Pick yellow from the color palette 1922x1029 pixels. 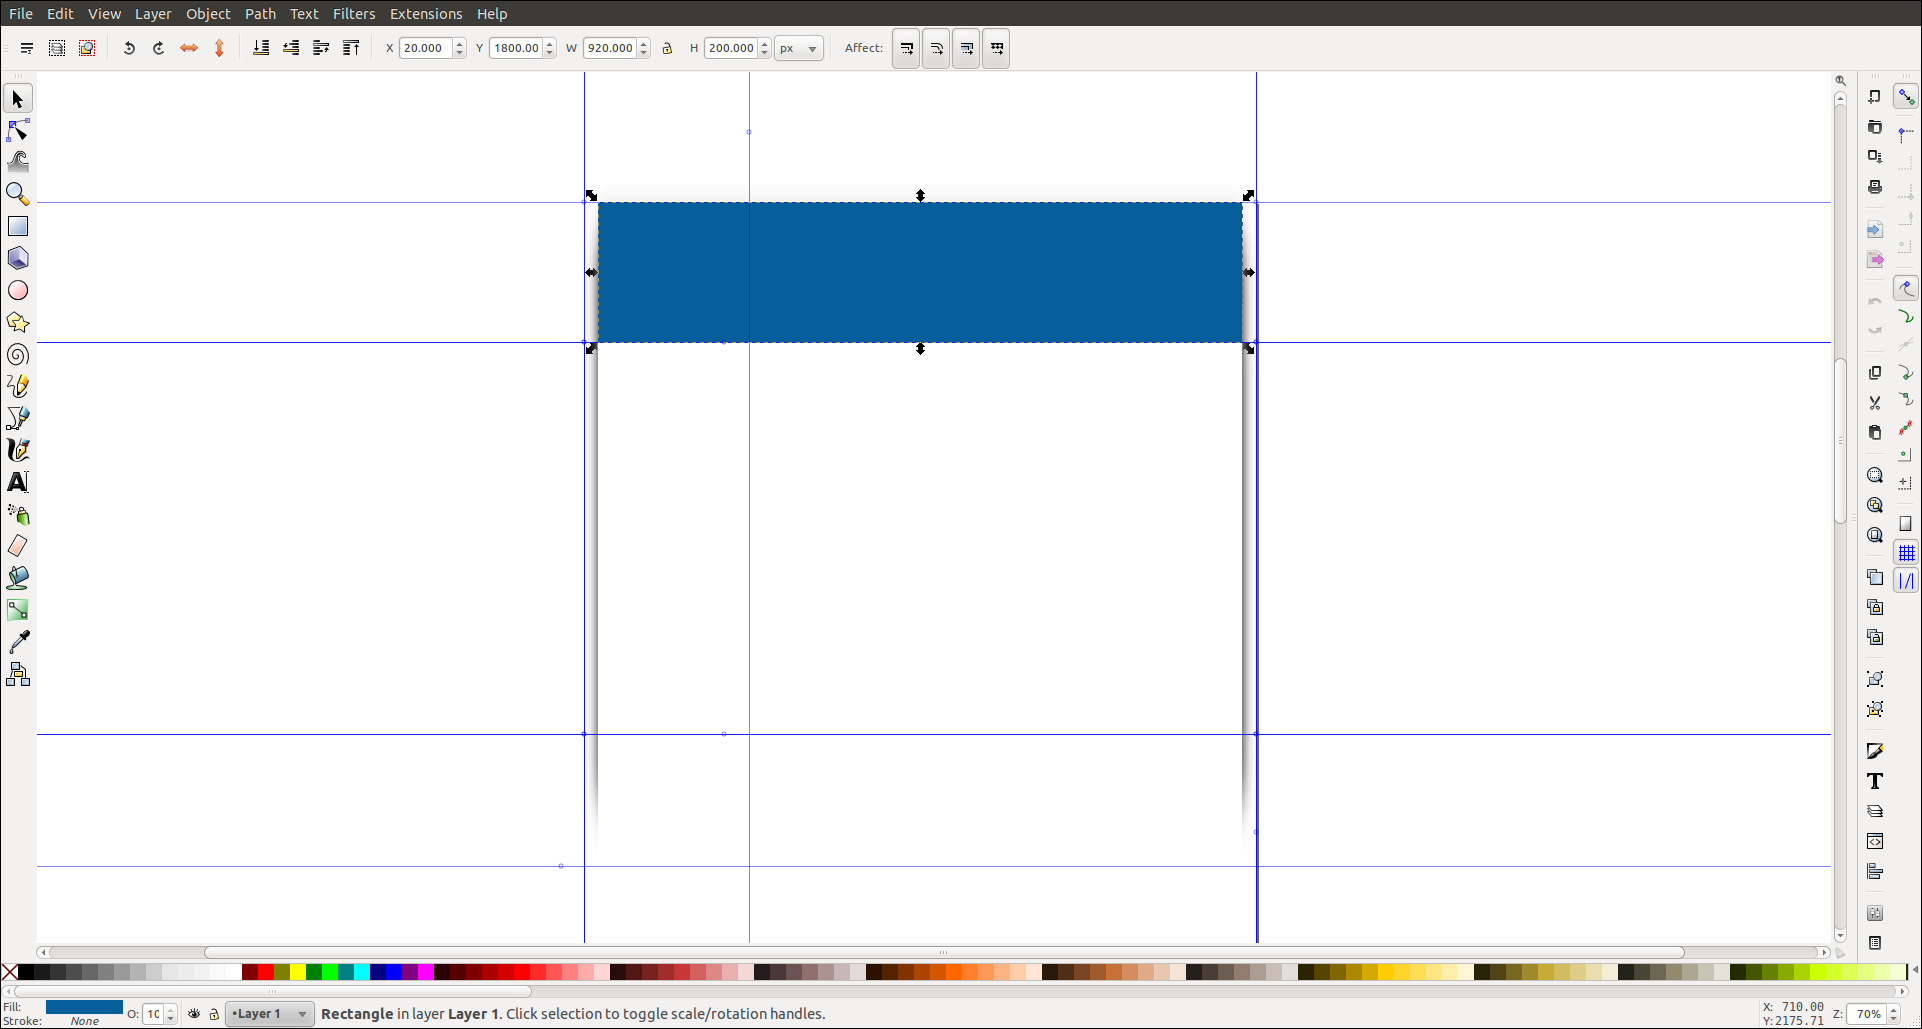click(x=298, y=972)
